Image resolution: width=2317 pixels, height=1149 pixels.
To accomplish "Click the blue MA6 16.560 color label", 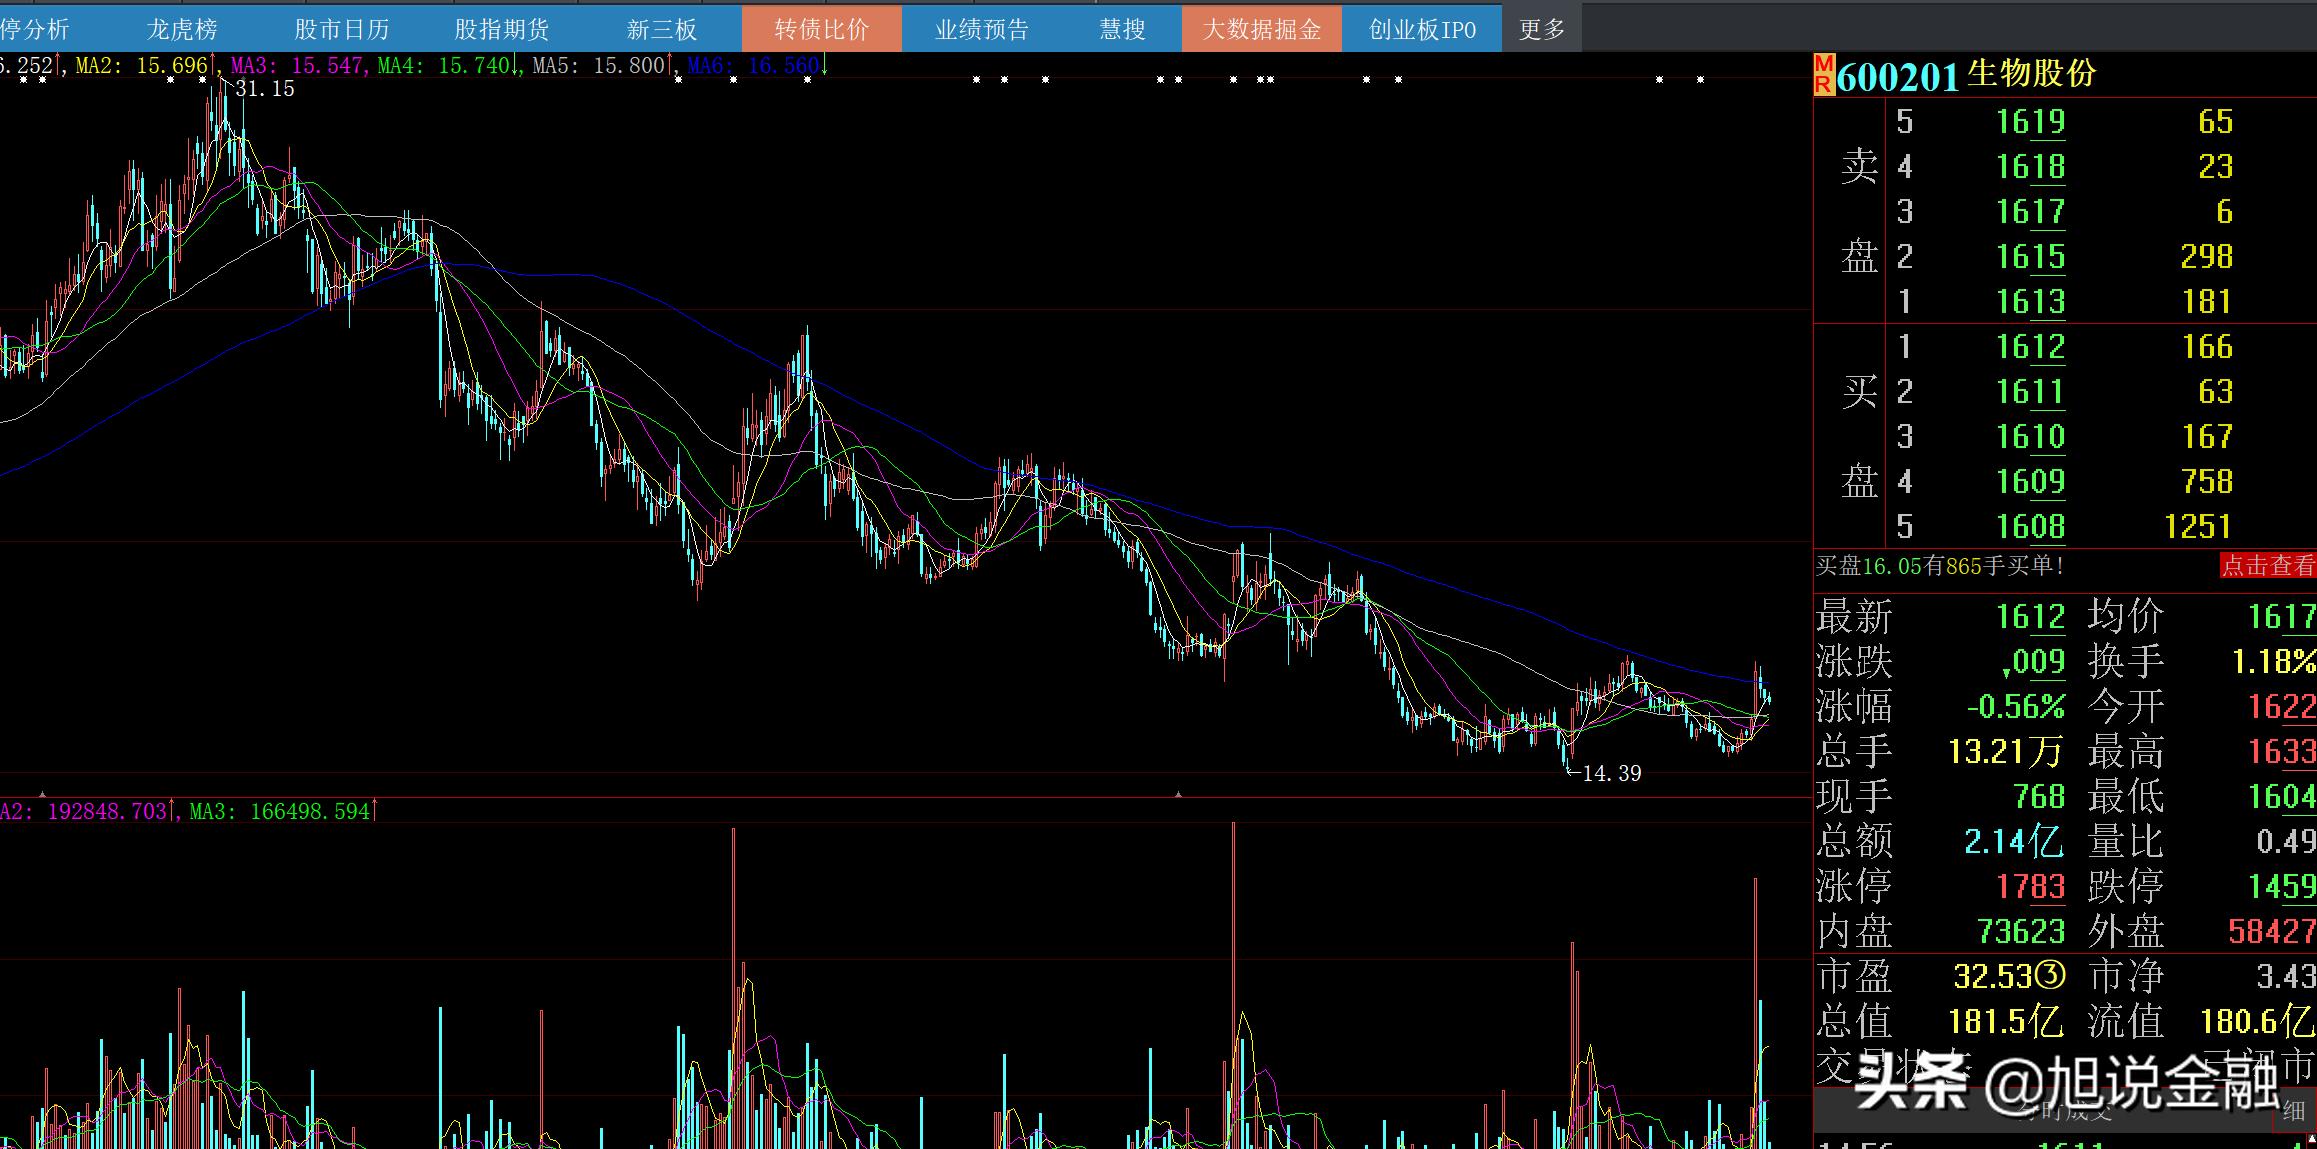I will click(753, 66).
